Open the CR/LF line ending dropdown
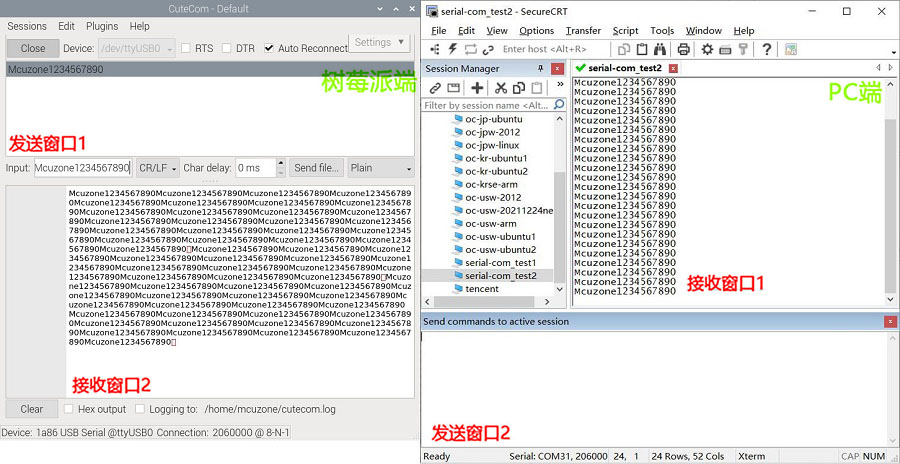 tap(156, 168)
